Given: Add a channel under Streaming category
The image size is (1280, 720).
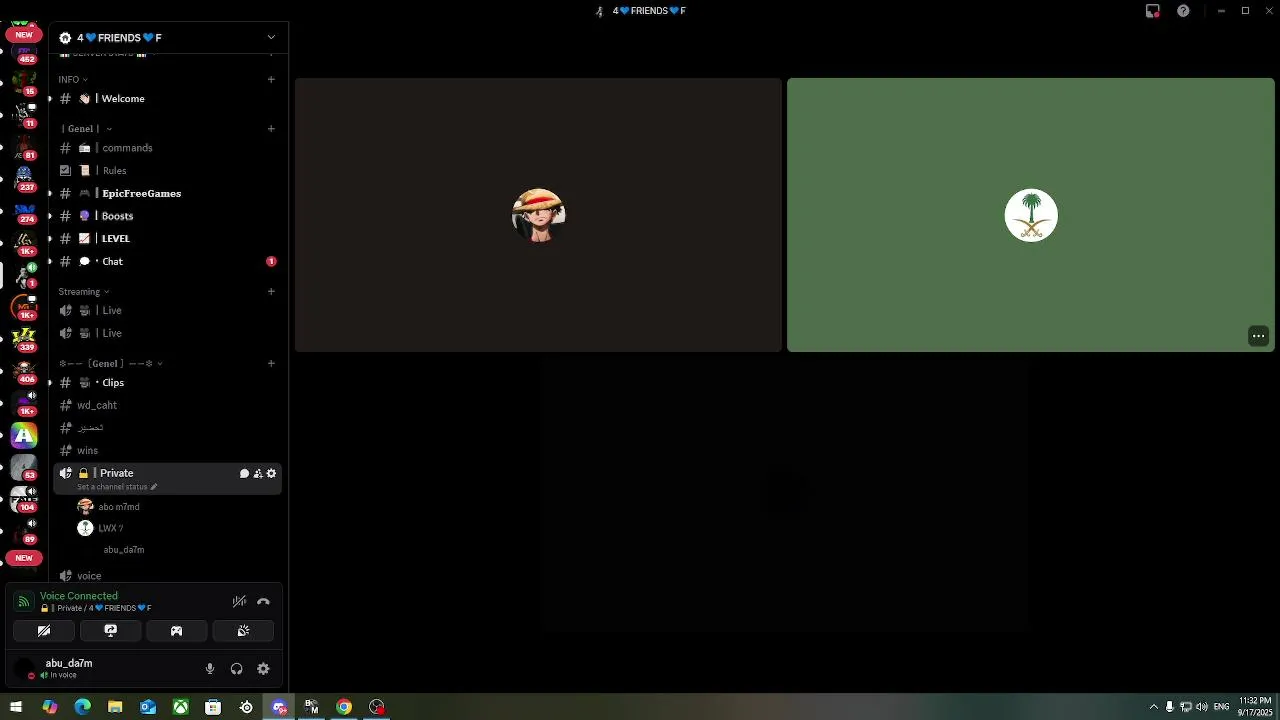Looking at the screenshot, I should (x=271, y=292).
